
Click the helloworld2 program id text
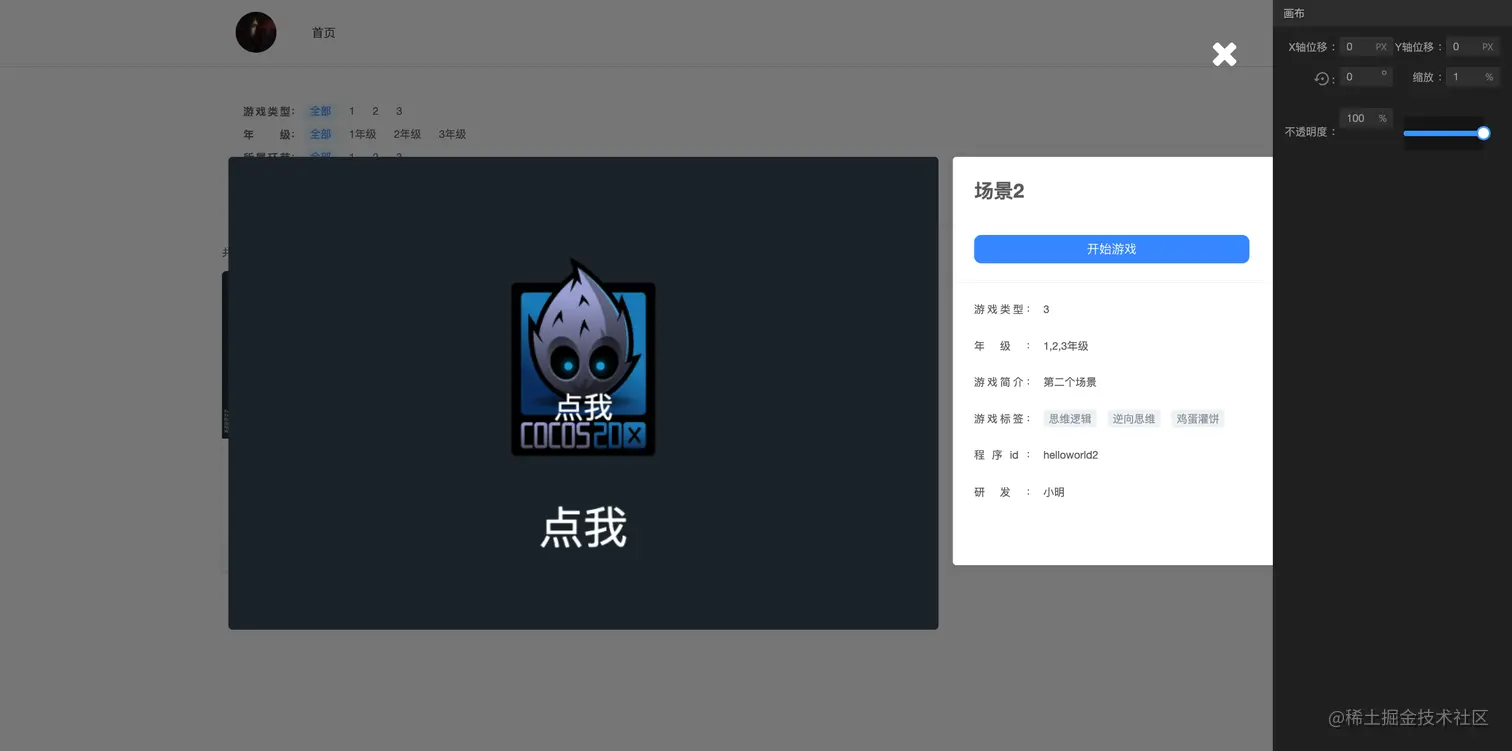1070,455
